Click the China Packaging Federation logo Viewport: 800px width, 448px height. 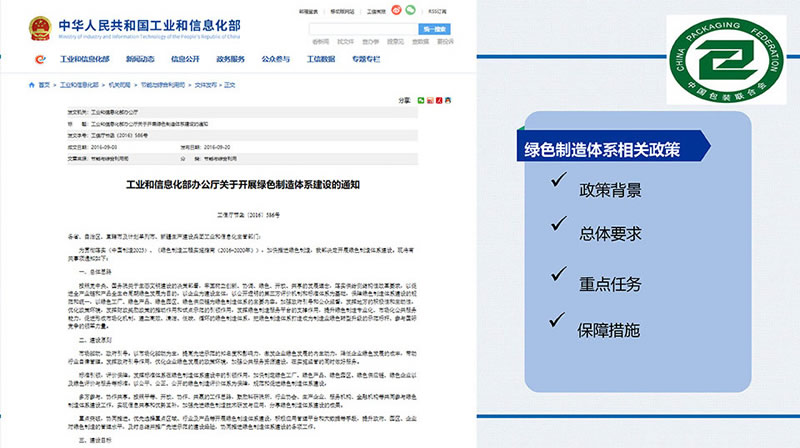click(726, 60)
